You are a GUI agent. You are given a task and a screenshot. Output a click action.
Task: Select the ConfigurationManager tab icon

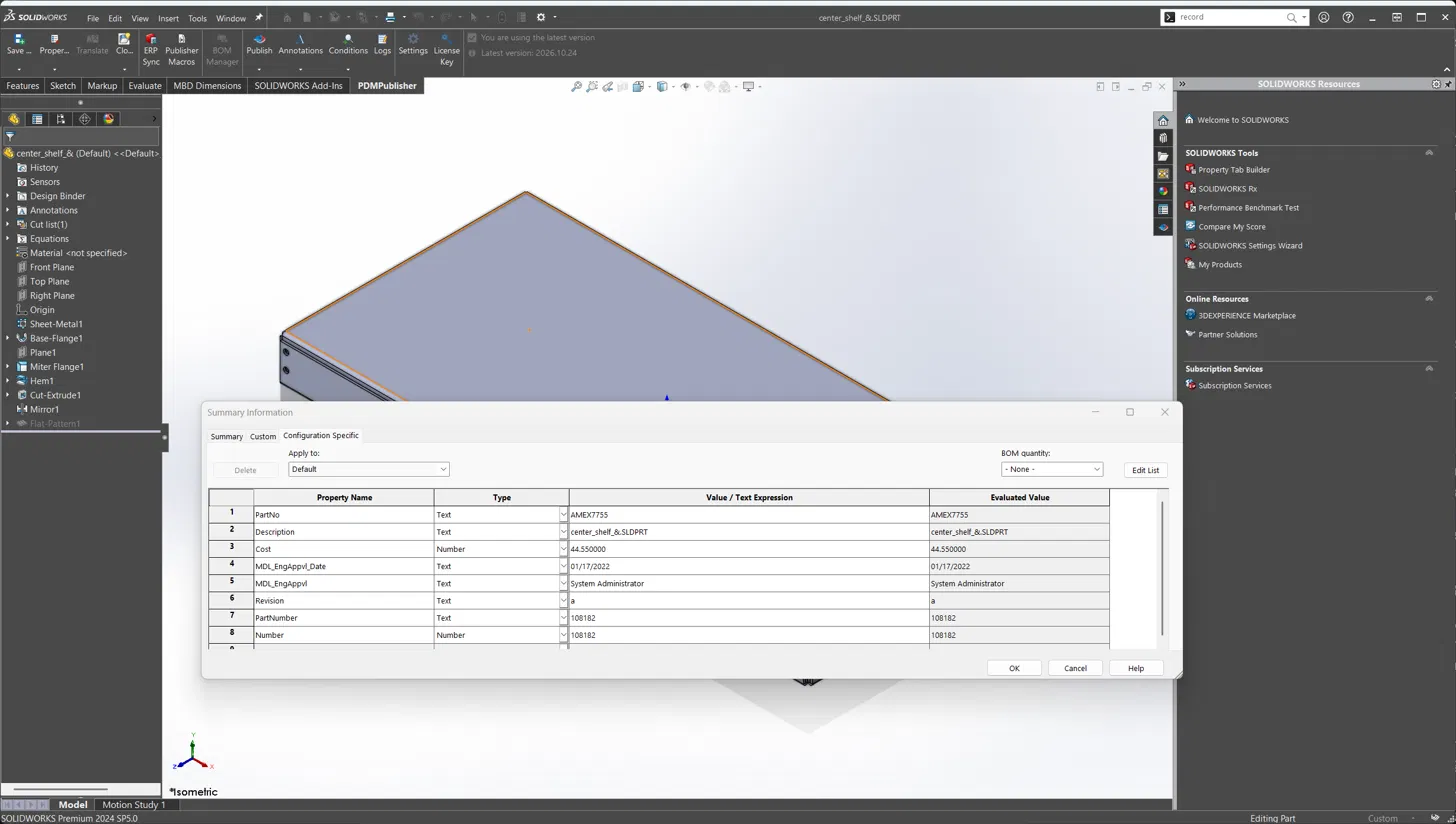[x=61, y=119]
